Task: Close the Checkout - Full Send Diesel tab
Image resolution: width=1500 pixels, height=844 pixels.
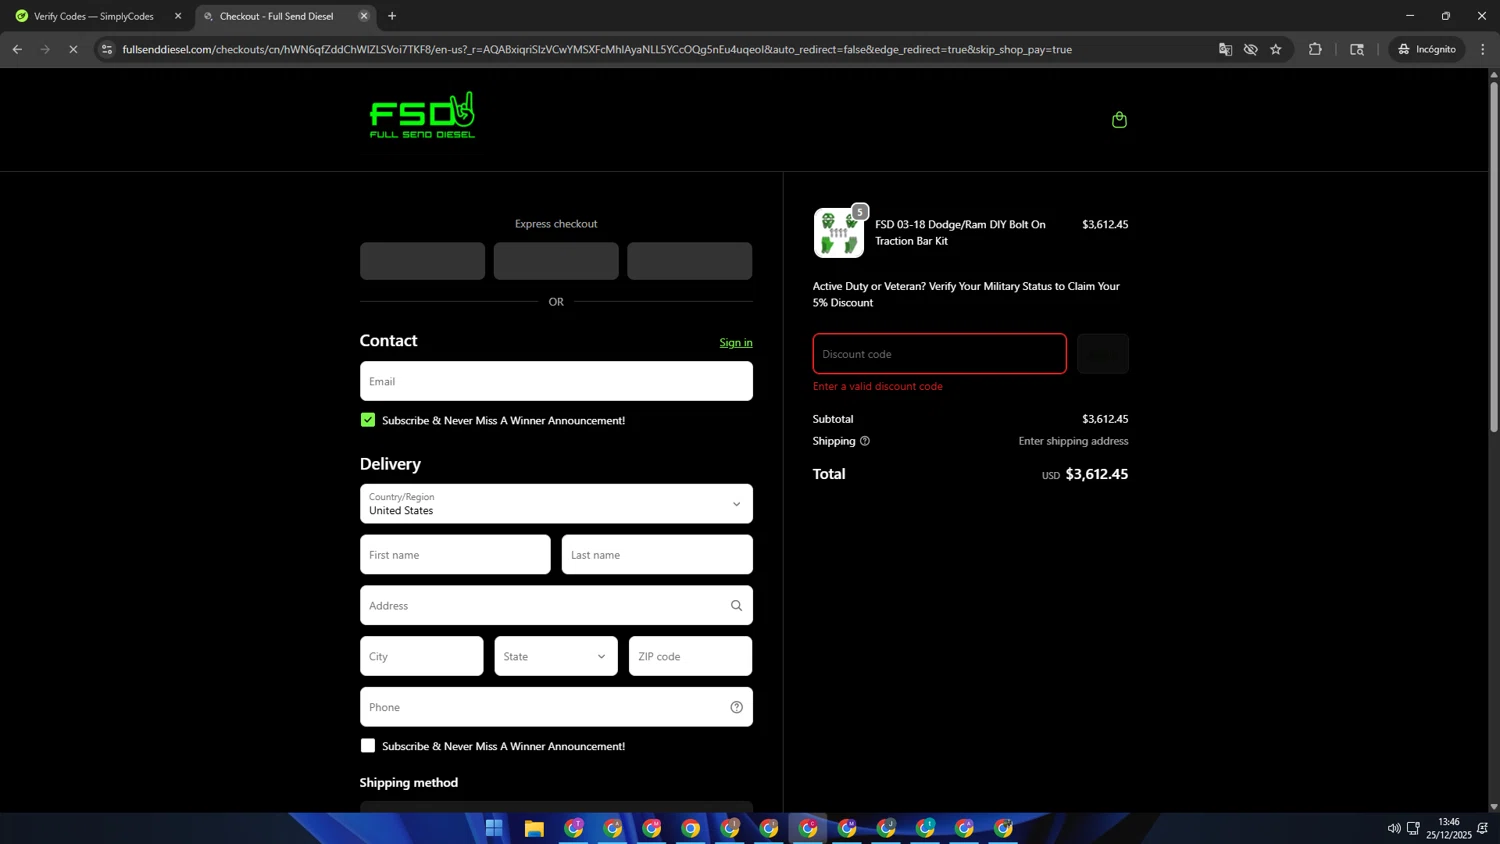Action: [x=364, y=16]
